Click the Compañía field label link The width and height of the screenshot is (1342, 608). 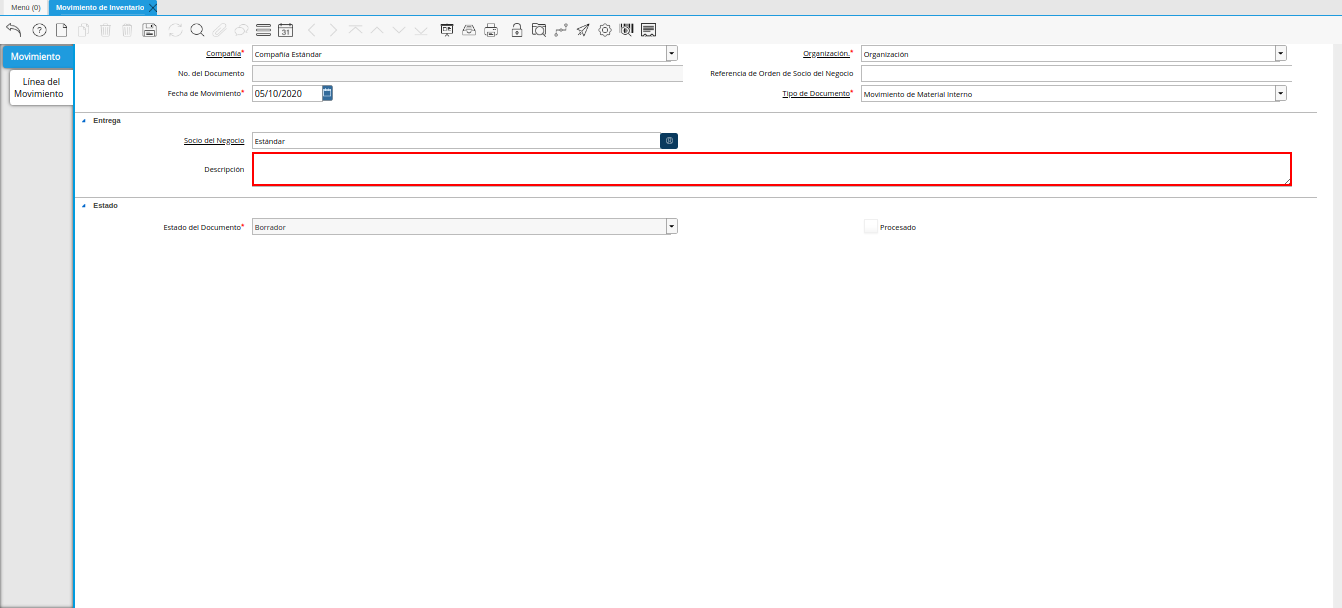pyautogui.click(x=223, y=53)
